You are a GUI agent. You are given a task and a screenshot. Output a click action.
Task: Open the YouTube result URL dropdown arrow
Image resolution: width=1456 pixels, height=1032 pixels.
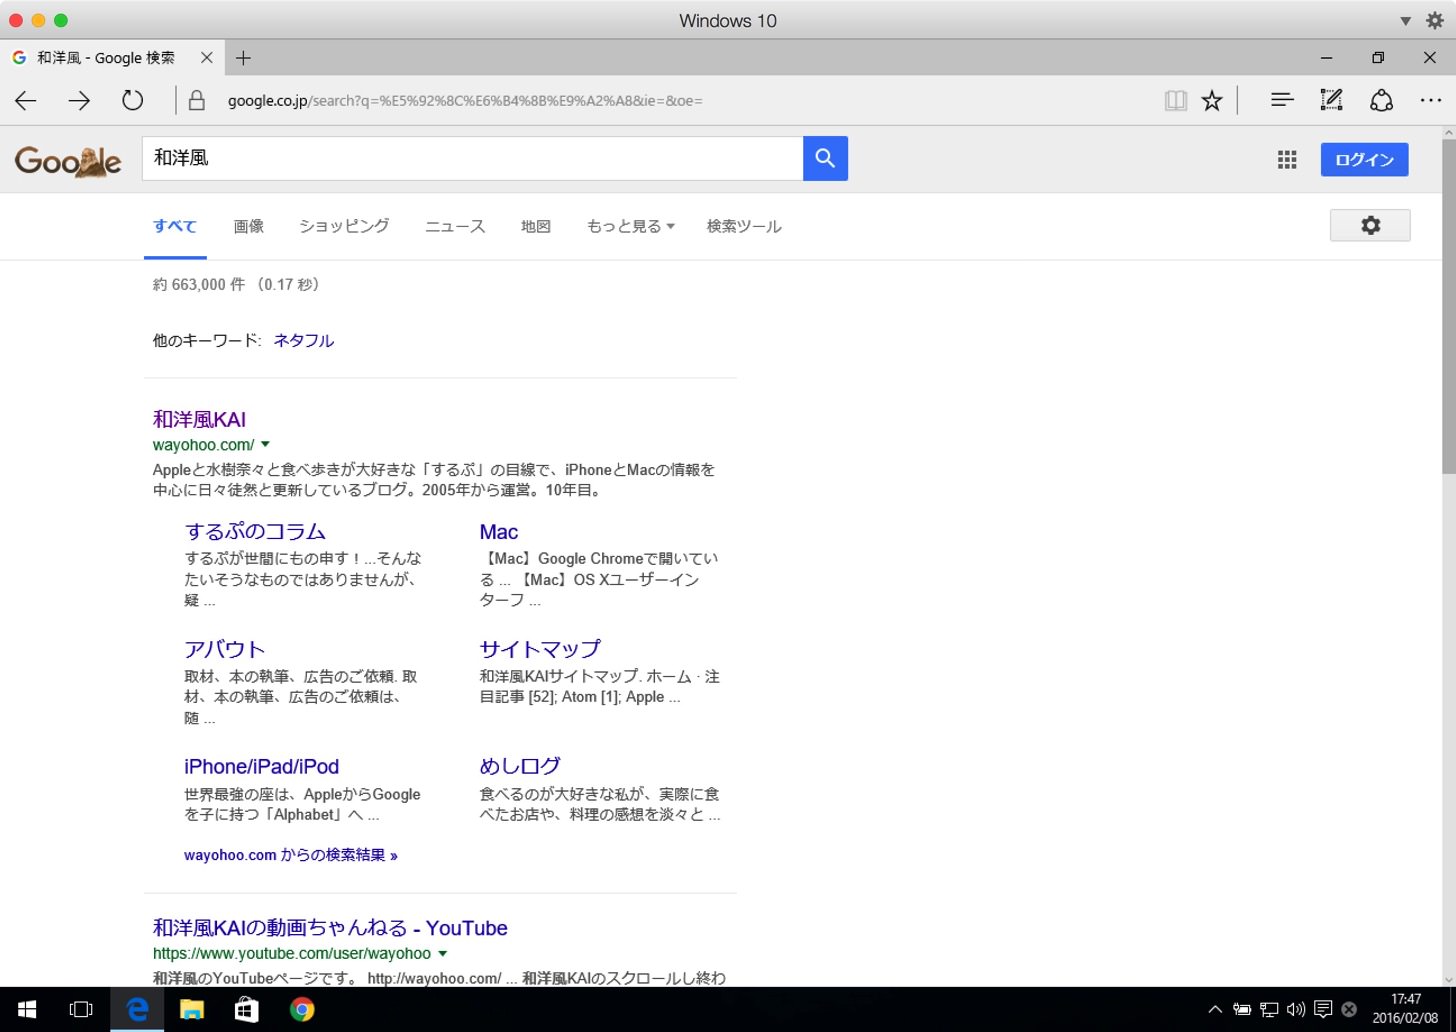[x=443, y=953]
